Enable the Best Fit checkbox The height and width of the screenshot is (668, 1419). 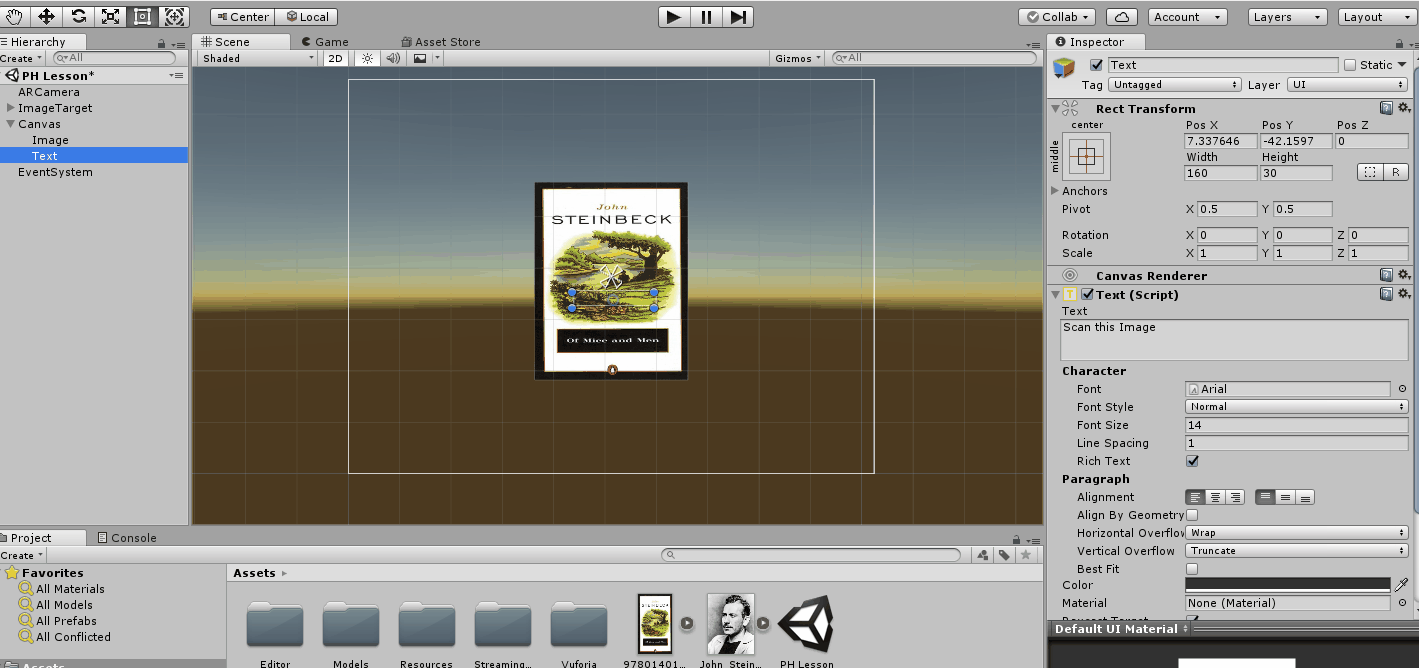click(1192, 568)
